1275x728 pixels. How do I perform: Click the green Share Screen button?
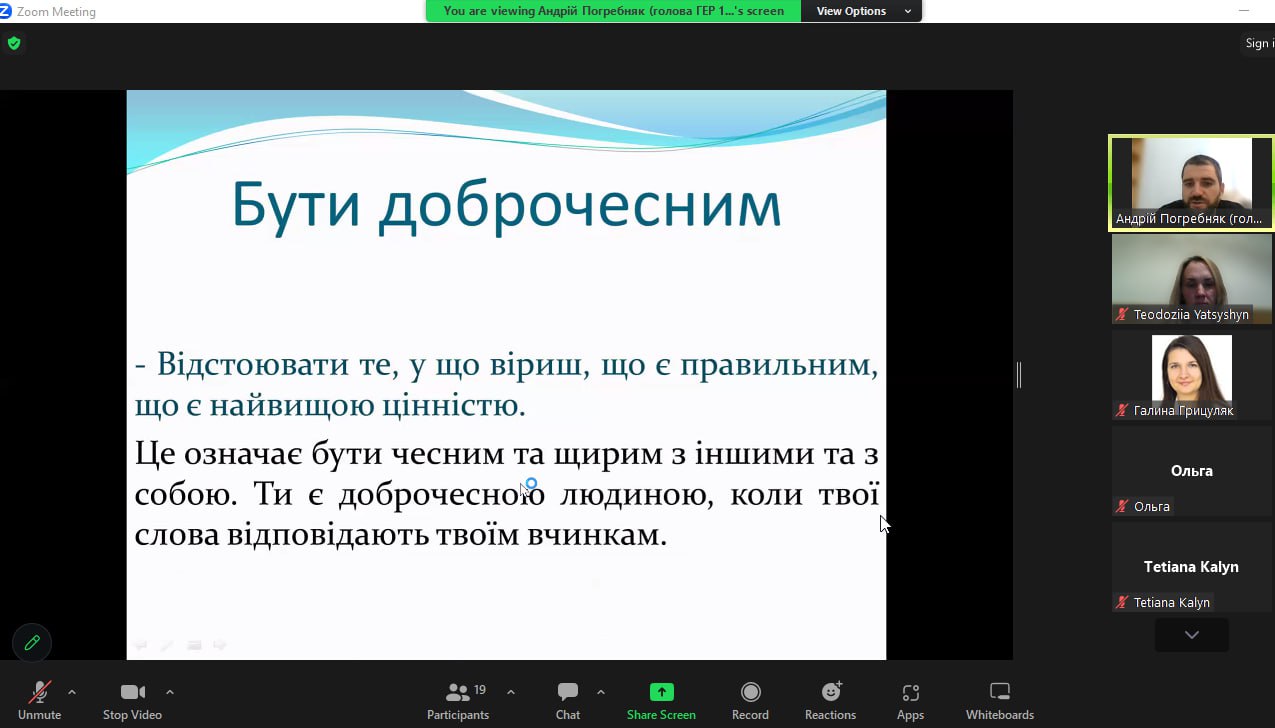(661, 700)
